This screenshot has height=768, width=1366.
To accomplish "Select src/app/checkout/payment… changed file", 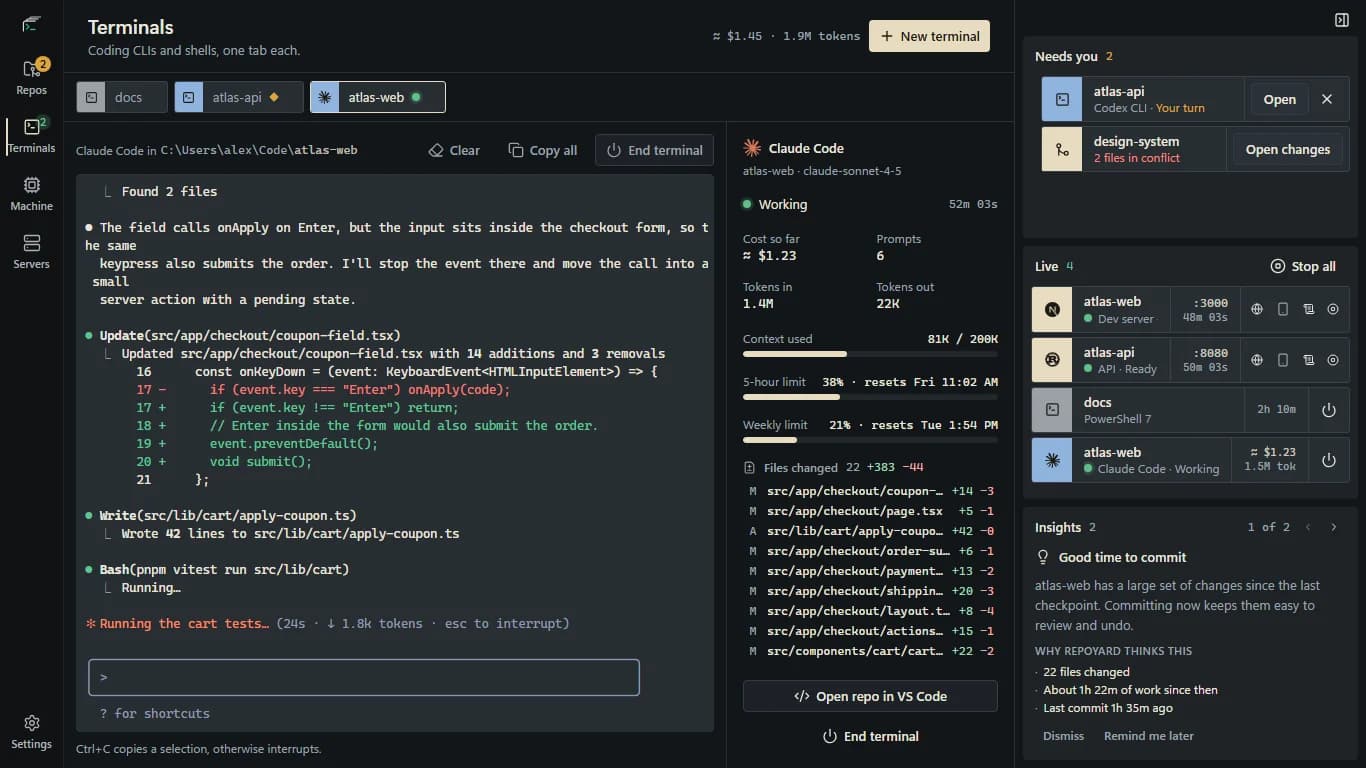I will pyautogui.click(x=870, y=571).
